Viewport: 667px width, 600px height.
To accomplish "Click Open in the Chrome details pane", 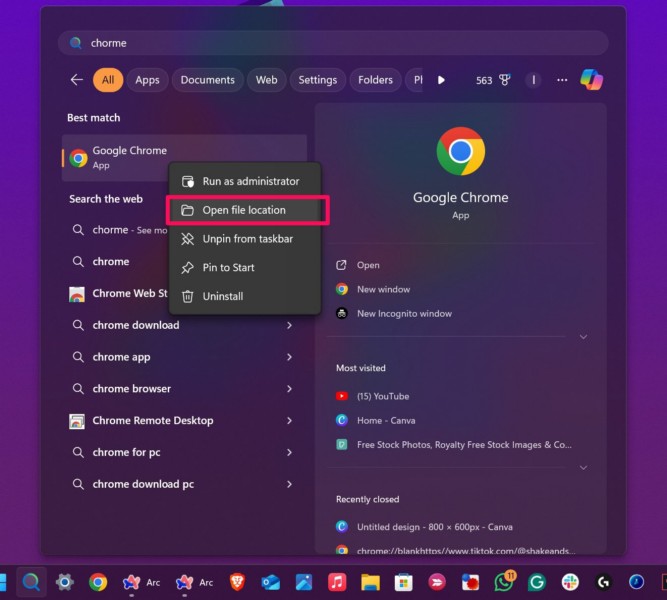I will tap(358, 265).
